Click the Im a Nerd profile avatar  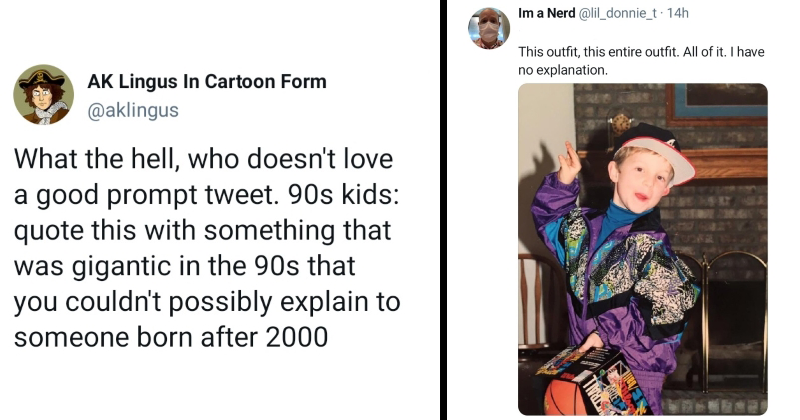coord(489,27)
